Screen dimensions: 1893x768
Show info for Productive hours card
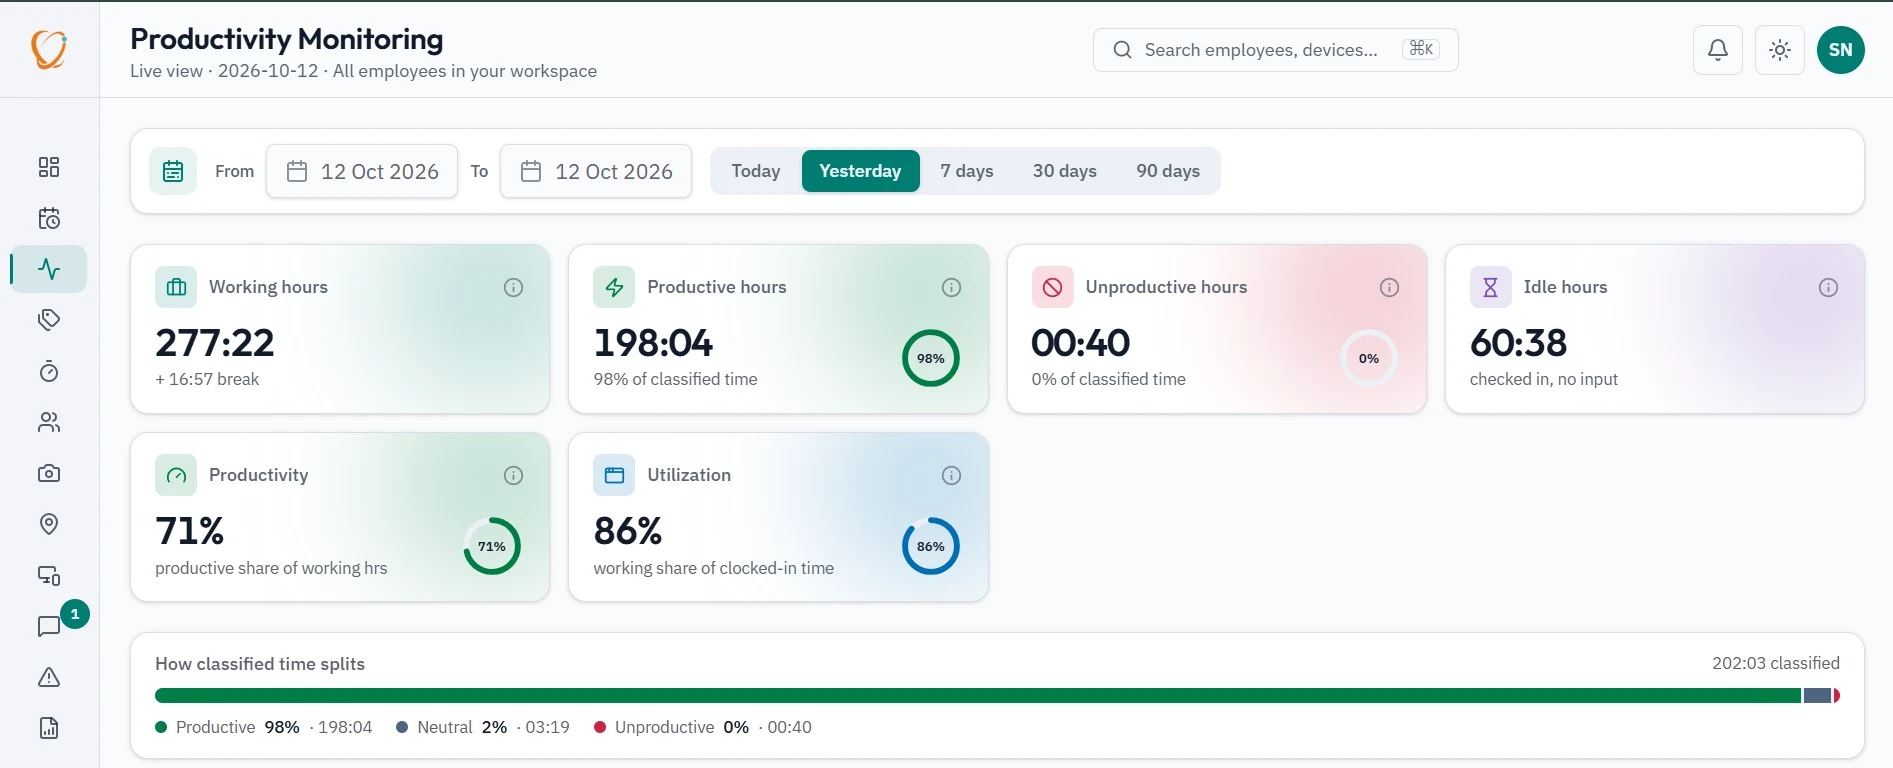[952, 288]
